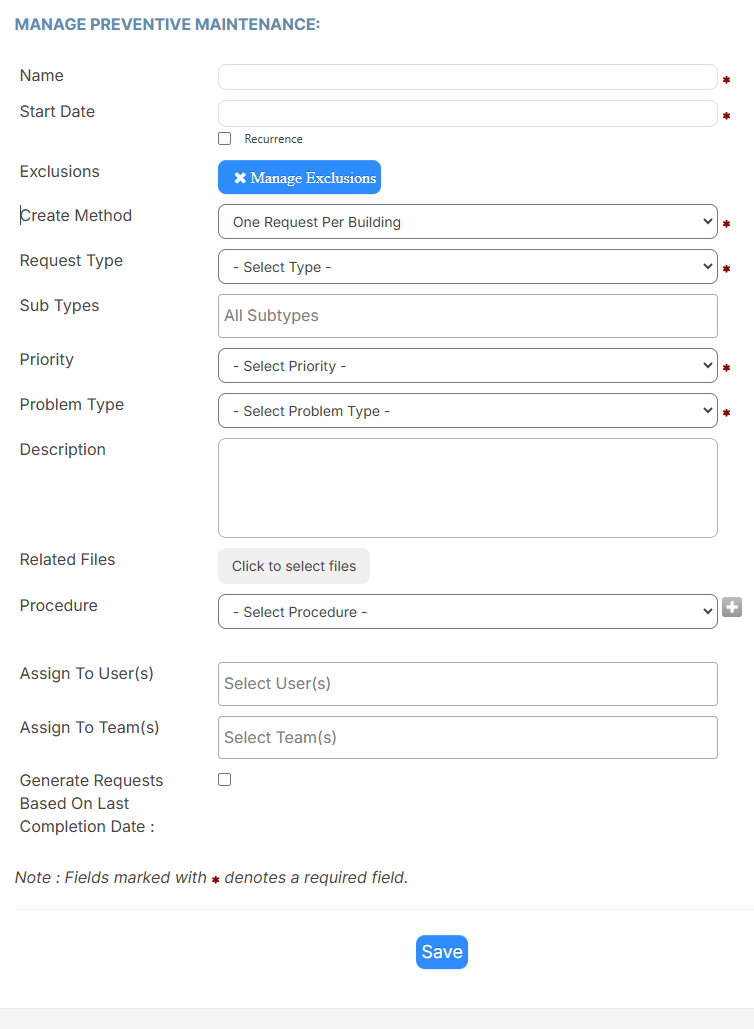Click into the Start Date field
The height and width of the screenshot is (1029, 754).
[x=467, y=114]
